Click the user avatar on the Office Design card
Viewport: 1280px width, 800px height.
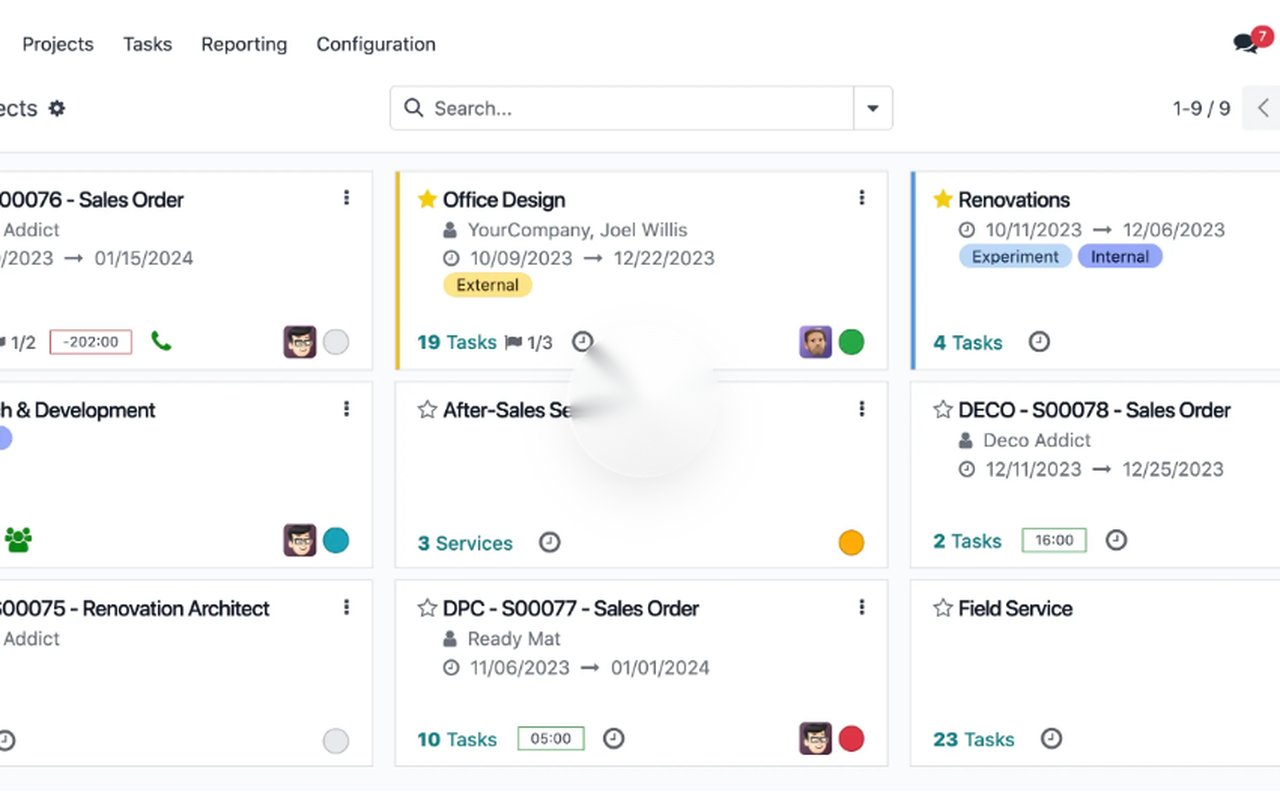pos(815,342)
